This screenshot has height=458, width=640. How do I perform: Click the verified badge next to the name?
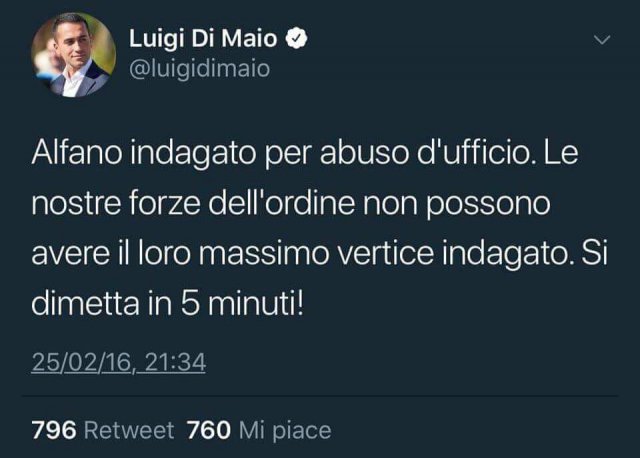point(296,39)
